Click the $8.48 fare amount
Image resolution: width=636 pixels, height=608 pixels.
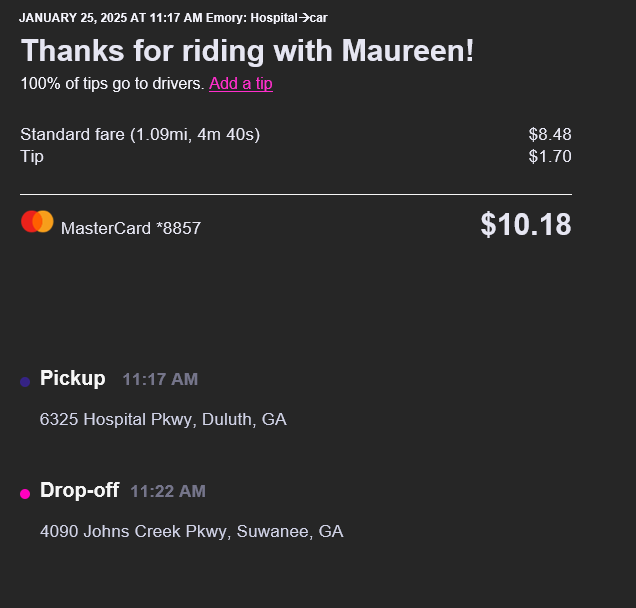pyautogui.click(x=549, y=134)
